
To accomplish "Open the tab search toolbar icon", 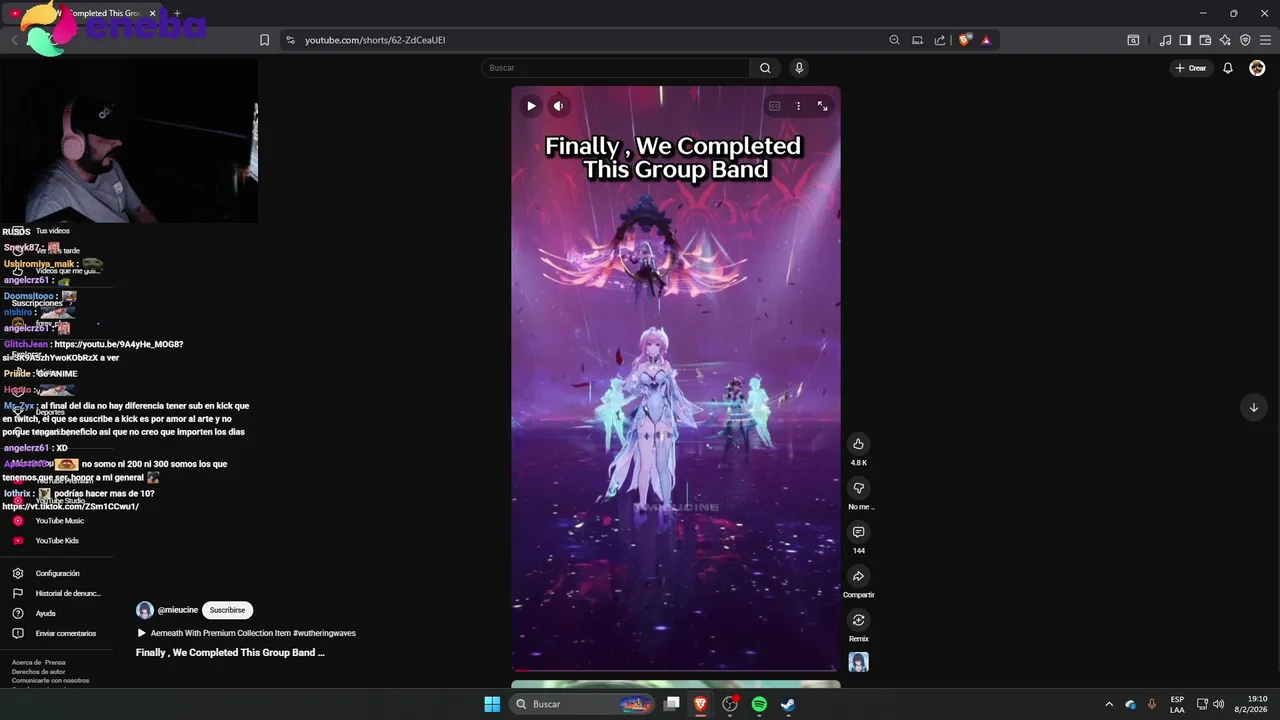I will coord(1133,40).
